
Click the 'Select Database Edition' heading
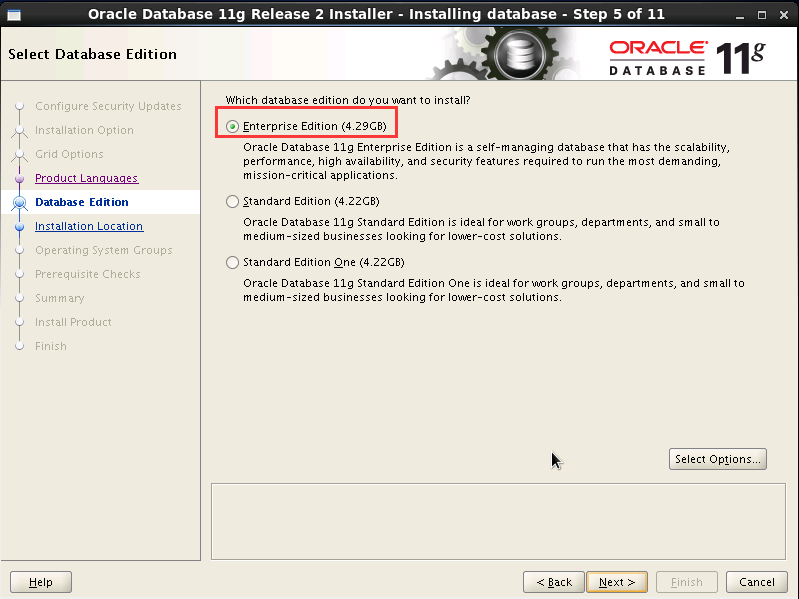tap(92, 54)
